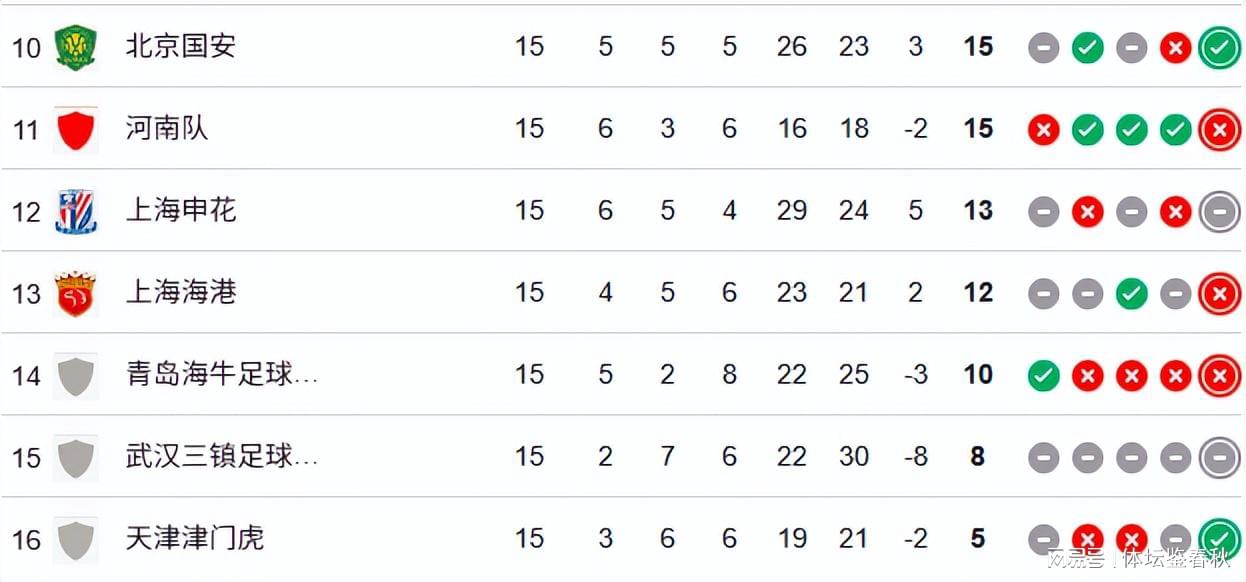Click the Shanghai Port red team badge

tap(75, 293)
